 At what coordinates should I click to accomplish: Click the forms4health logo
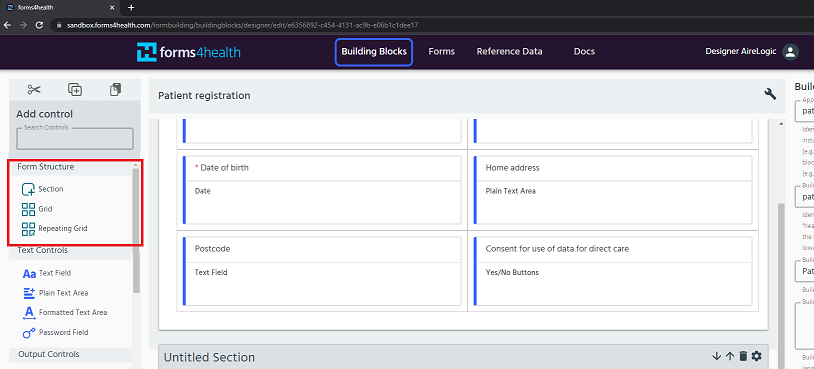pyautogui.click(x=188, y=52)
